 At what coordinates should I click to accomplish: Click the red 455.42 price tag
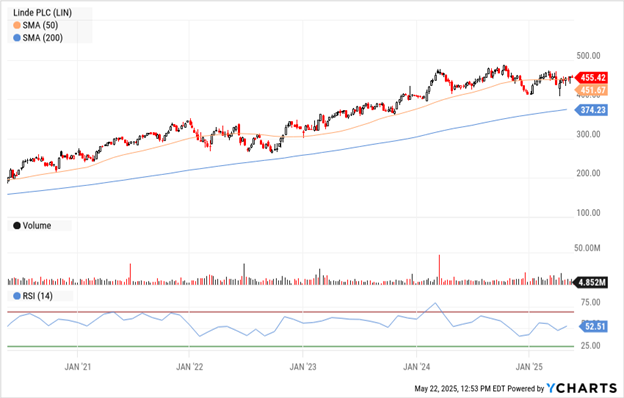point(591,78)
